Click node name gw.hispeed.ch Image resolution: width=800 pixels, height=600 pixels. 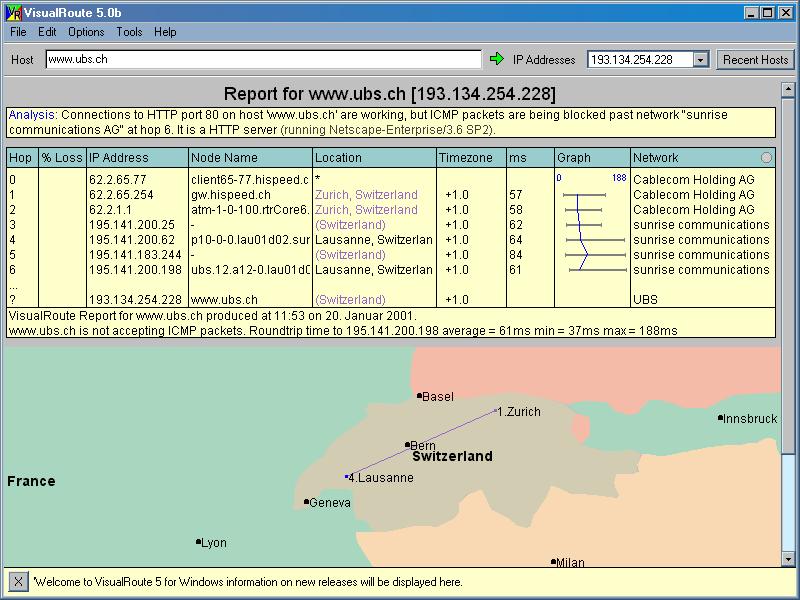point(231,195)
